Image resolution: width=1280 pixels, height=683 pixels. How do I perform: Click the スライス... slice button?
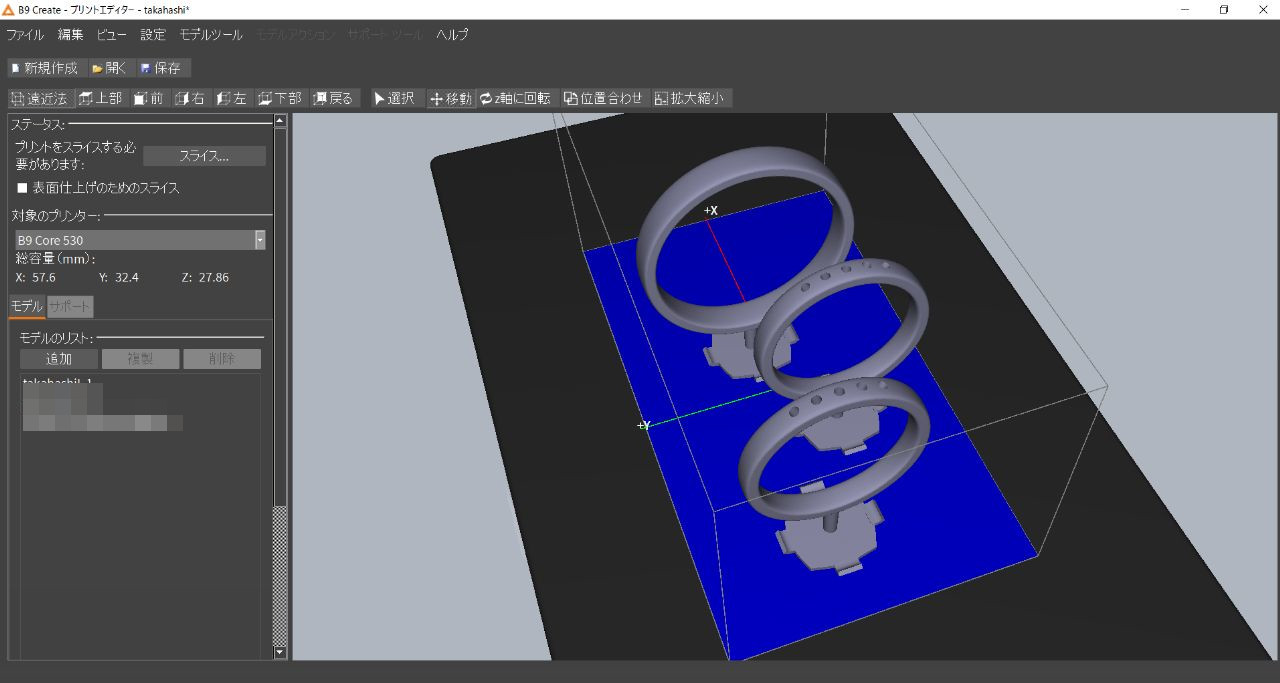(x=204, y=156)
